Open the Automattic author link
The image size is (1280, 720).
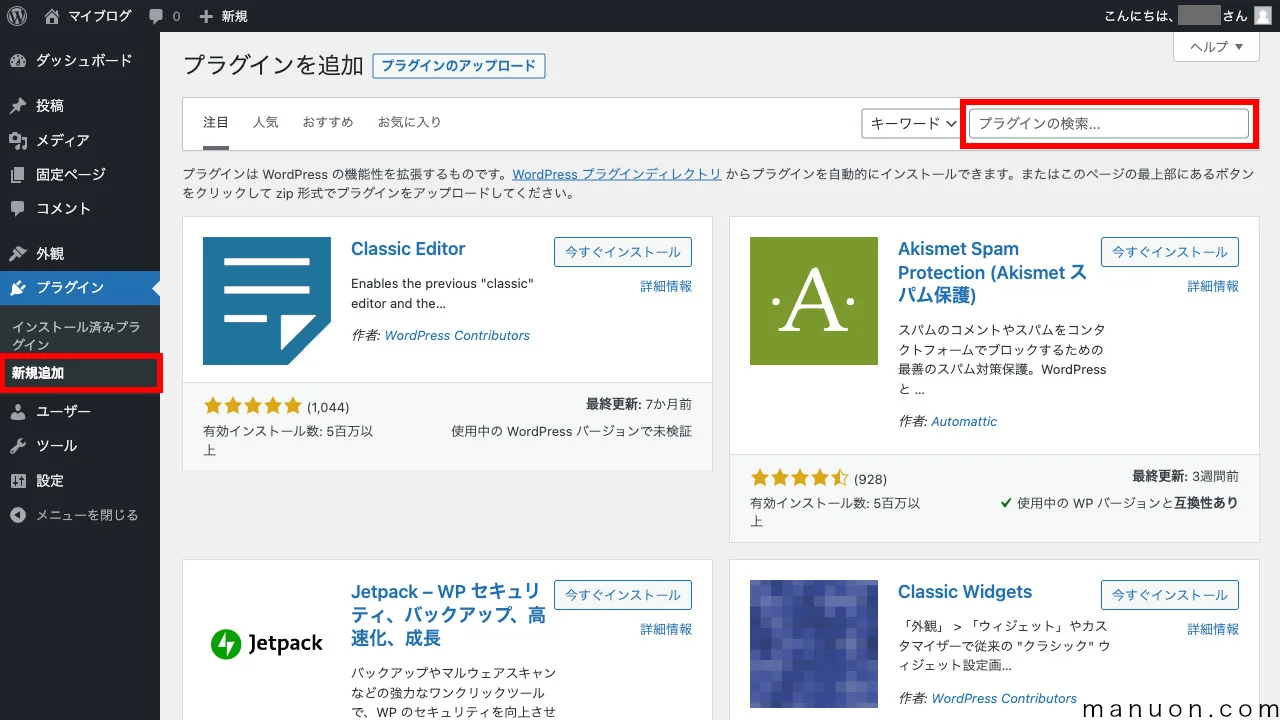coord(964,422)
